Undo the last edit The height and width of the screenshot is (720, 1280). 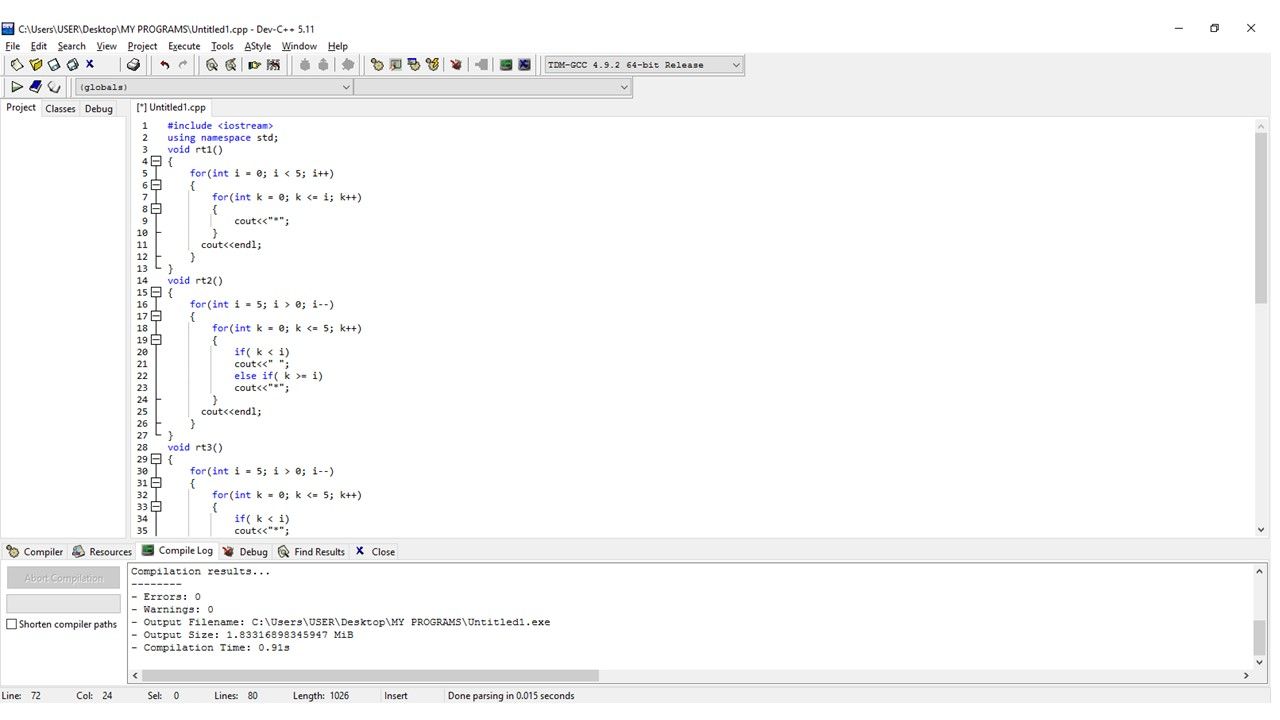point(163,64)
